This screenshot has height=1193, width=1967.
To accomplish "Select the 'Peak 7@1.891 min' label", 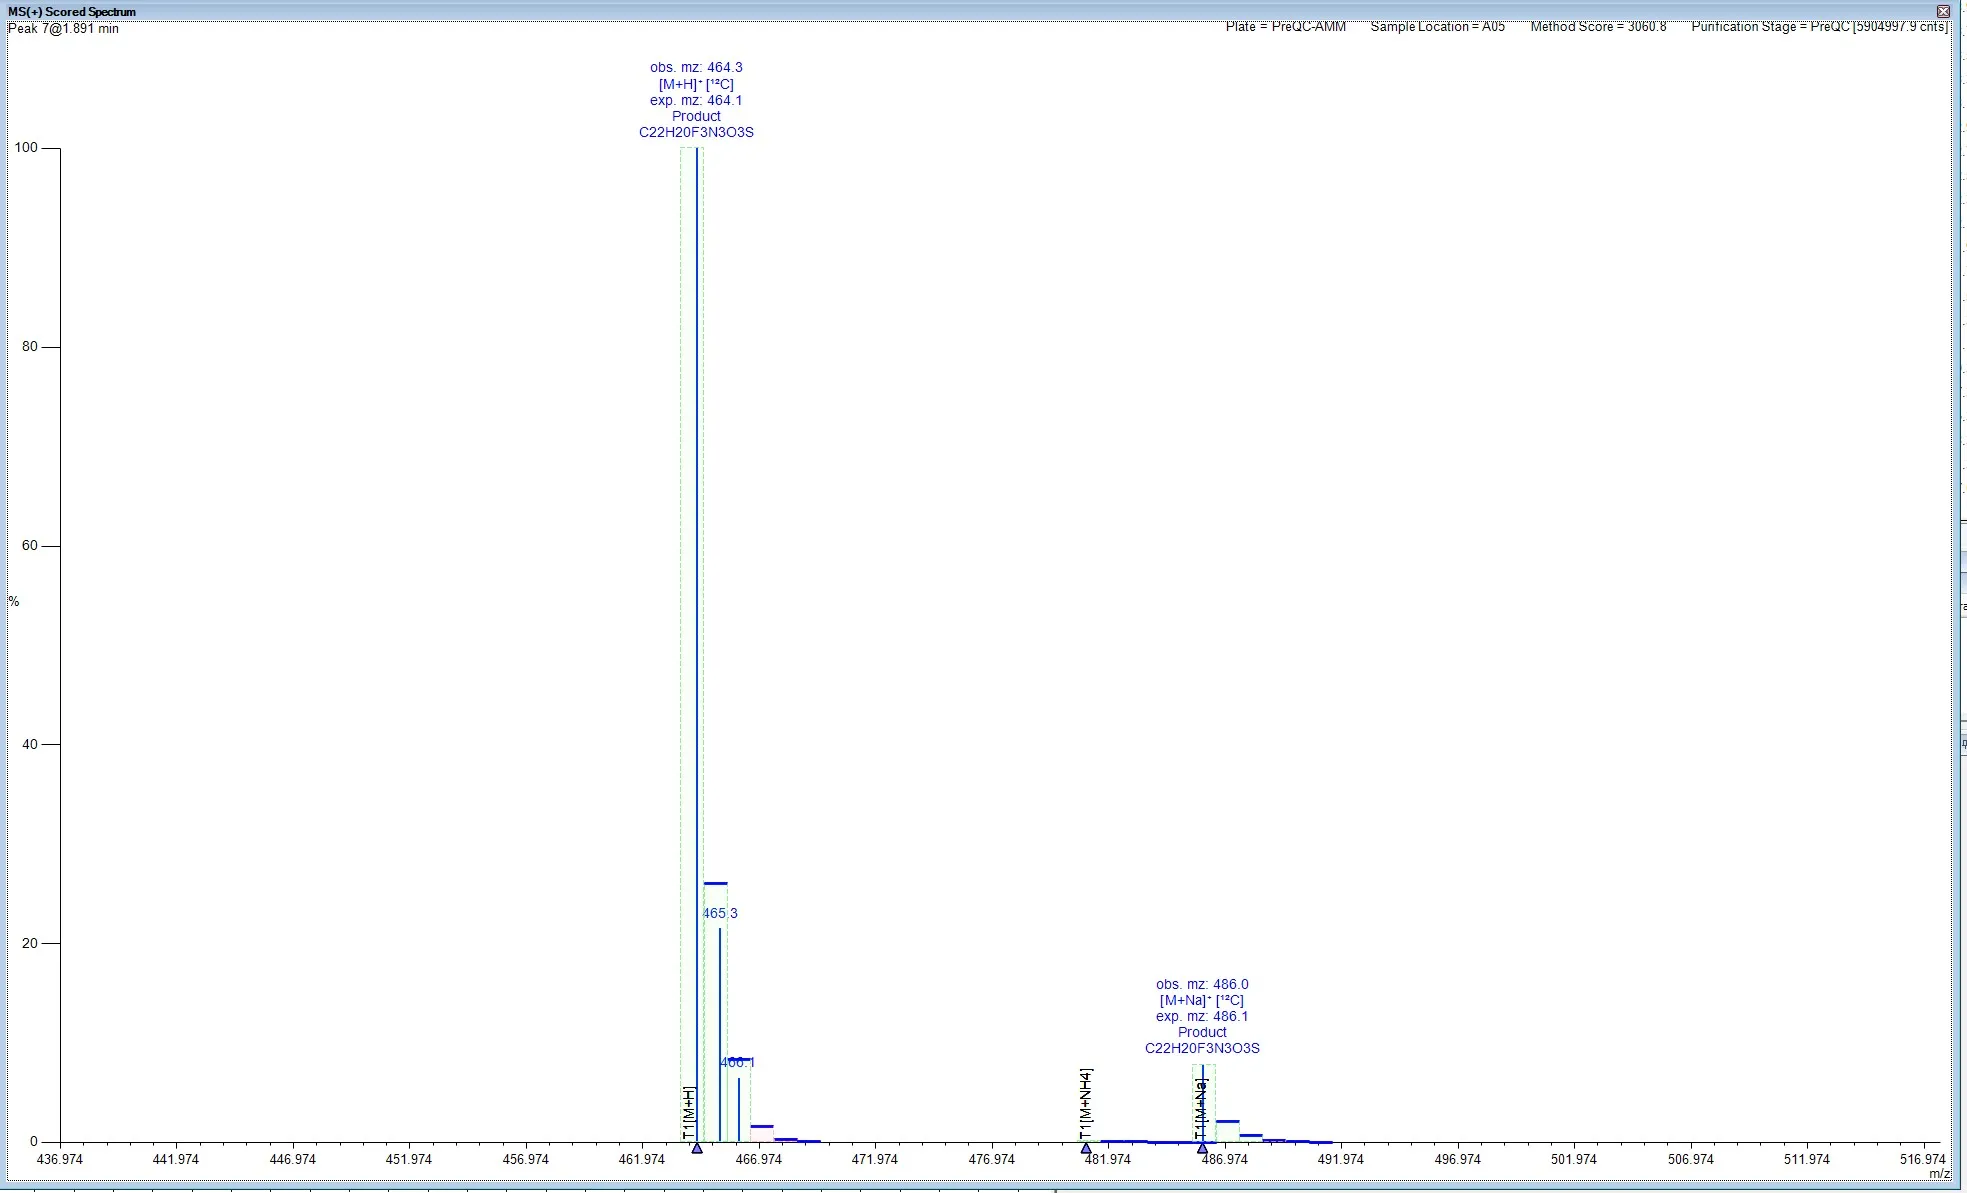I will coord(63,29).
